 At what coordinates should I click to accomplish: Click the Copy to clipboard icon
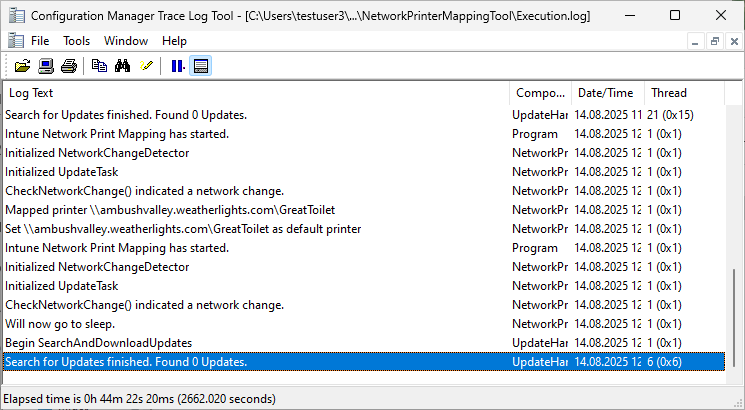tap(99, 66)
